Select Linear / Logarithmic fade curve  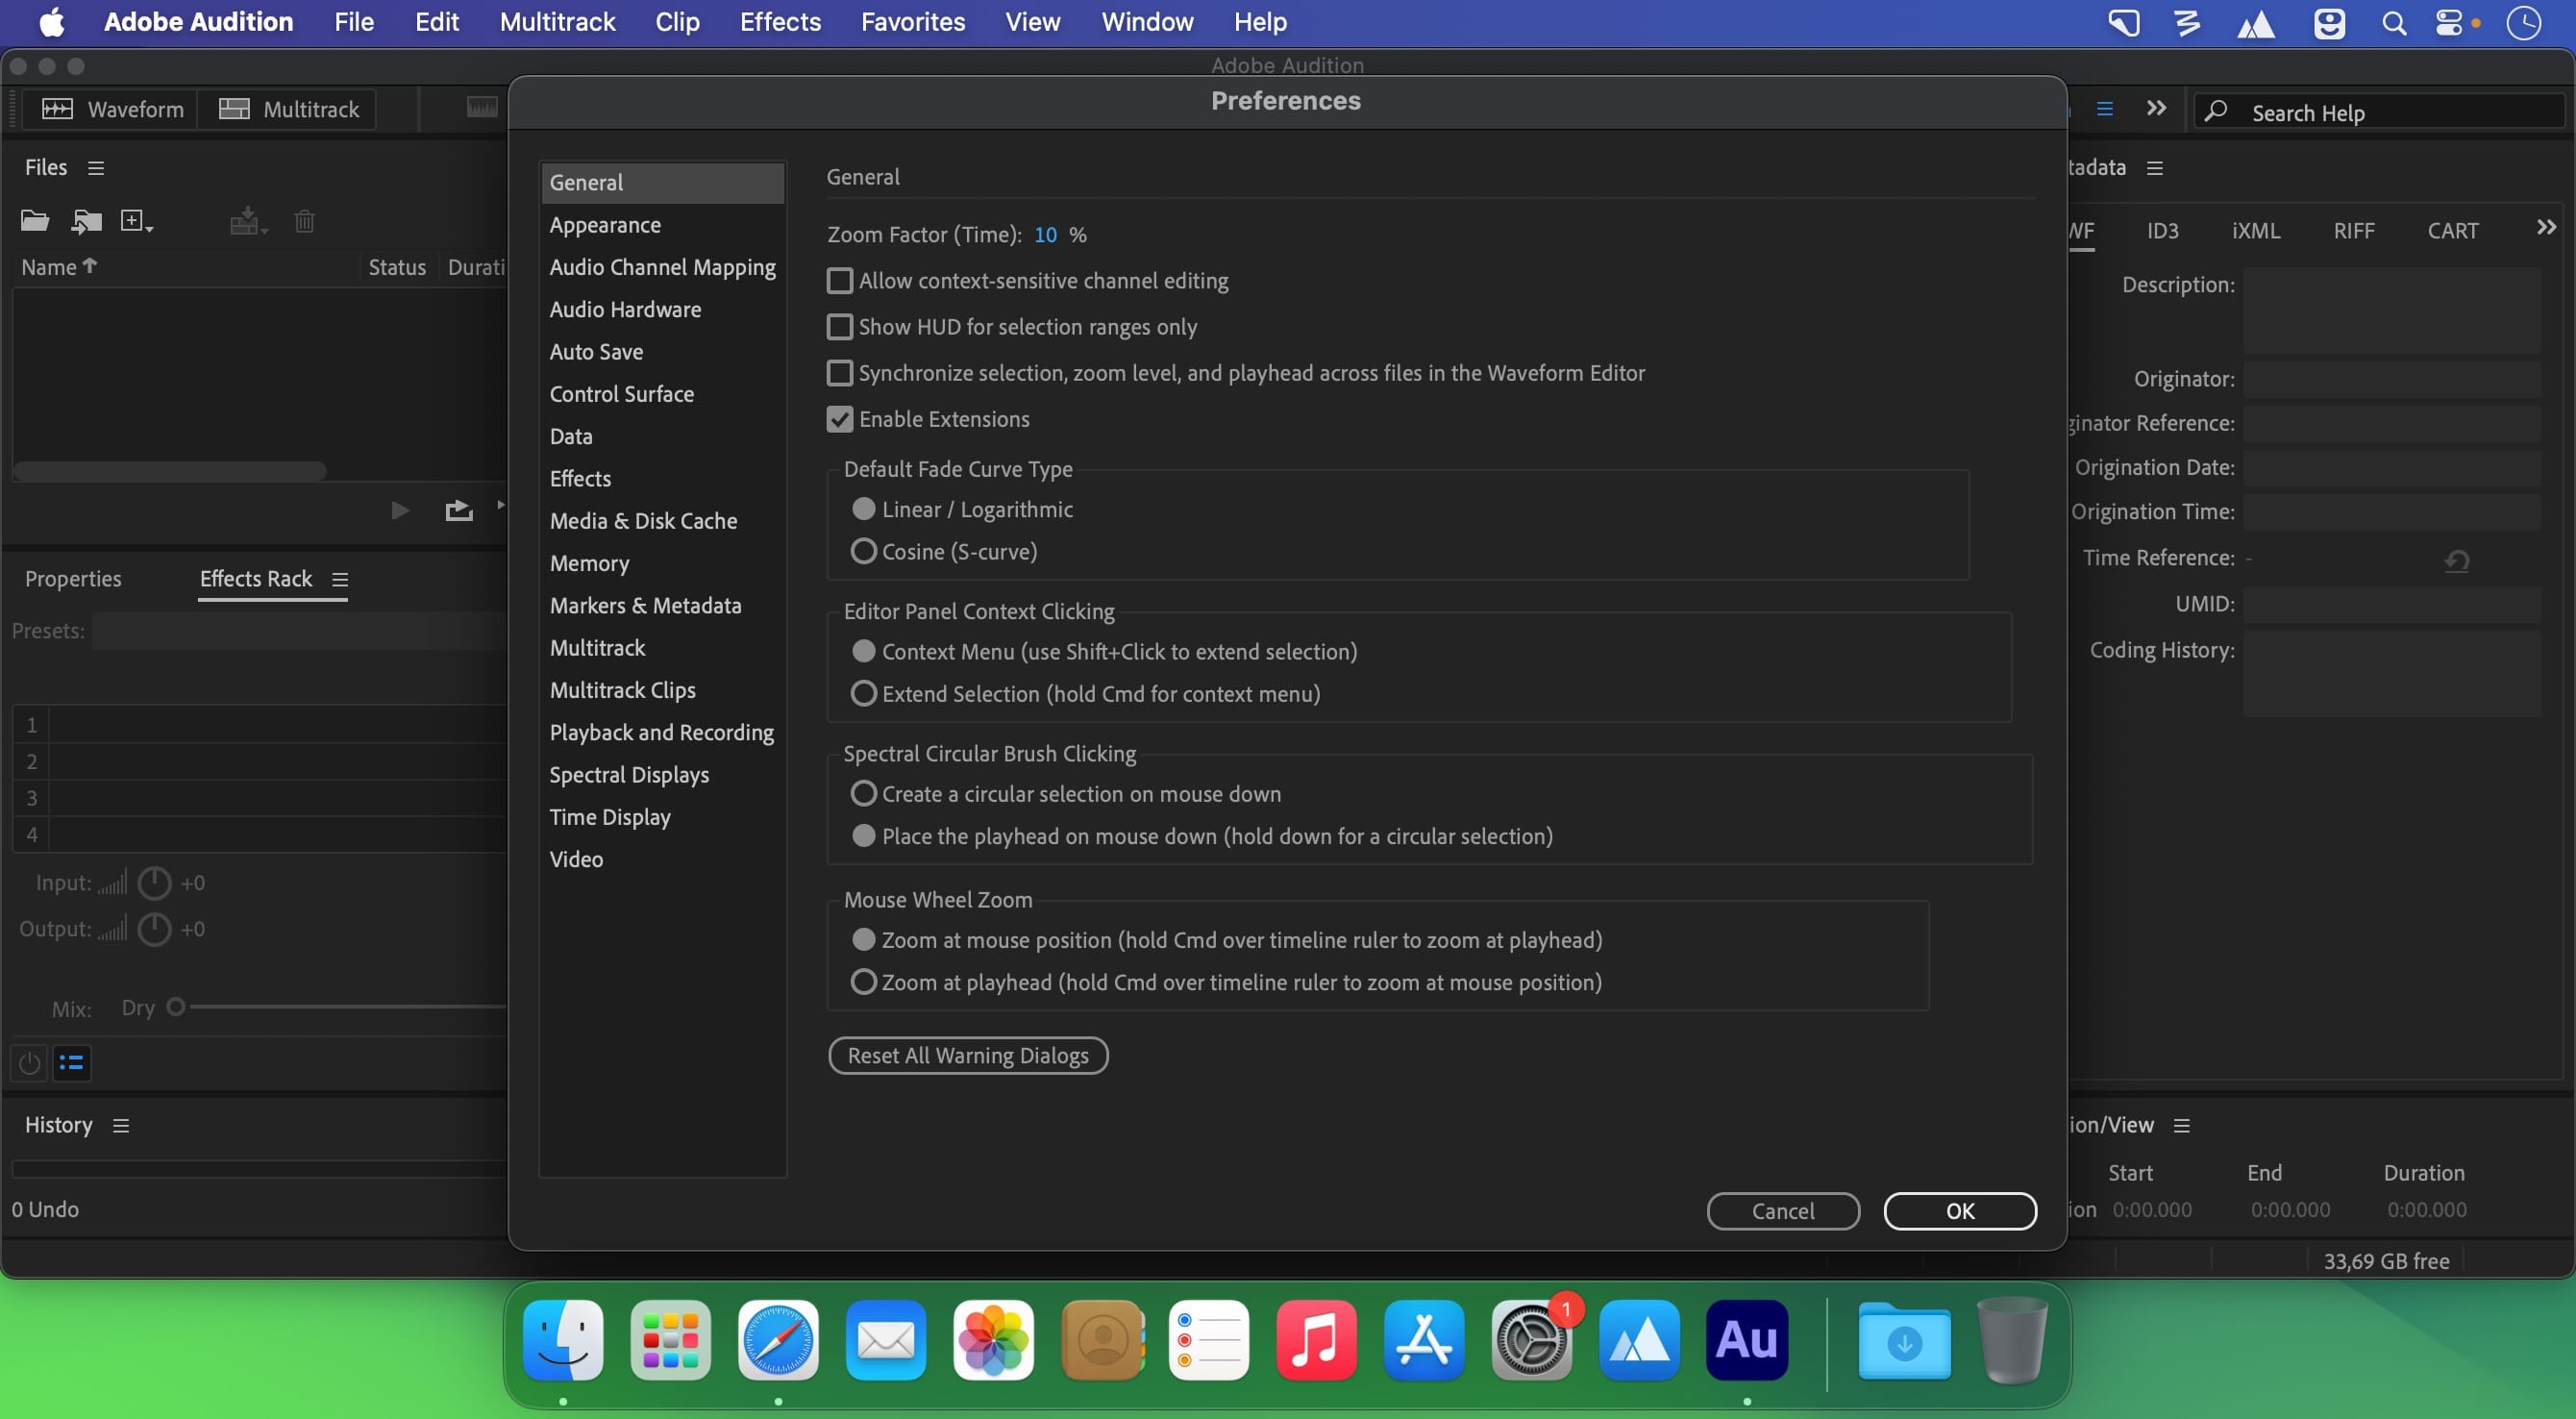click(x=864, y=510)
